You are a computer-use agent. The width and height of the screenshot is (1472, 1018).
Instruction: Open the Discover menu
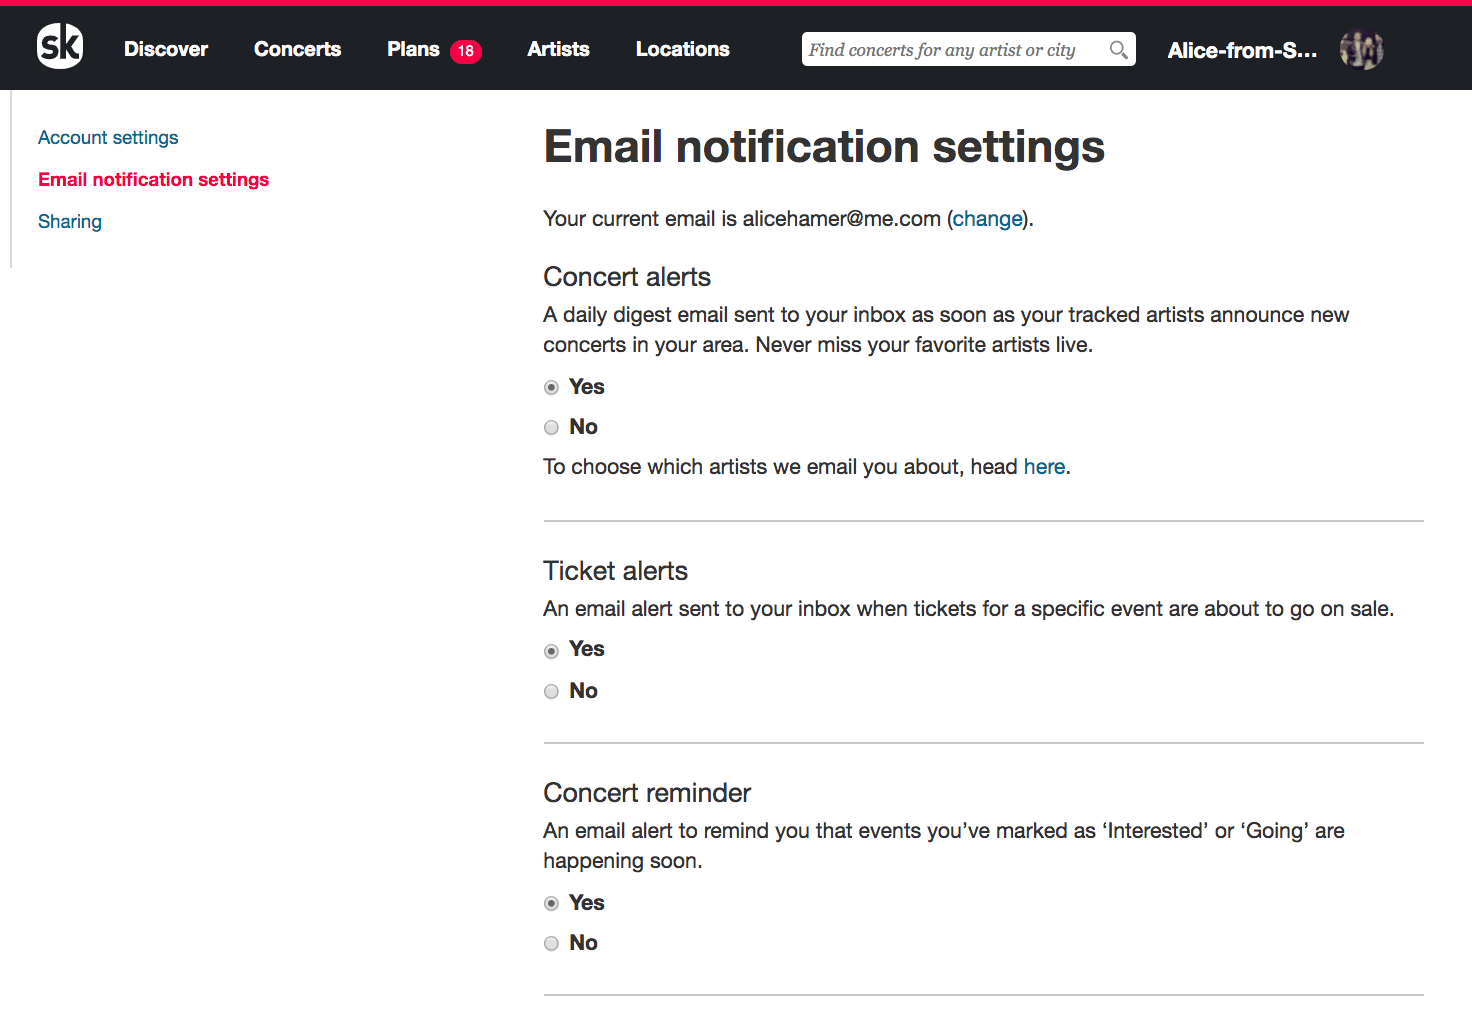coord(165,48)
